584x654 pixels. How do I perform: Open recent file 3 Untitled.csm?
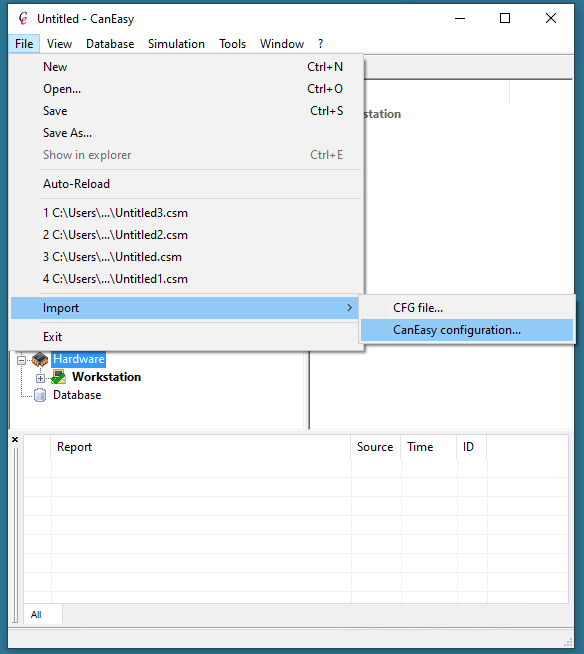click(x=186, y=257)
